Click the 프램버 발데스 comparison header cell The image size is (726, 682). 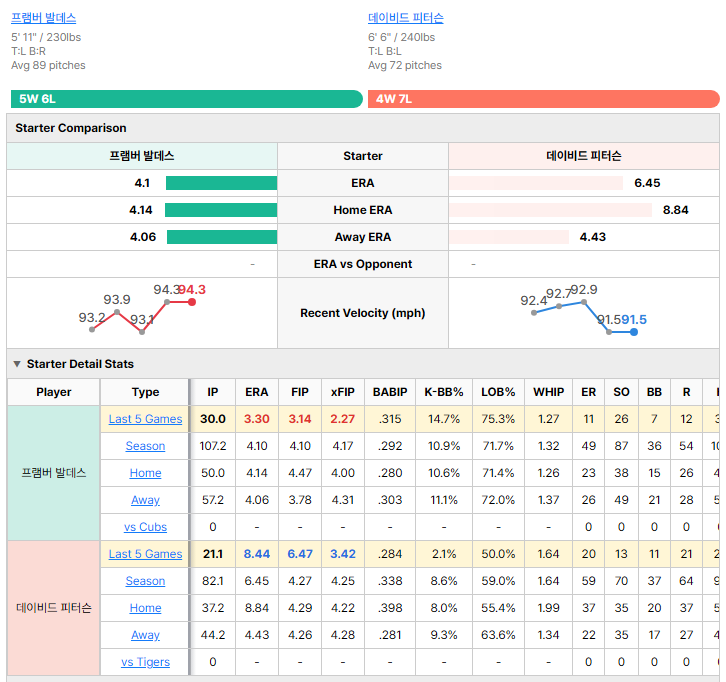pos(142,156)
